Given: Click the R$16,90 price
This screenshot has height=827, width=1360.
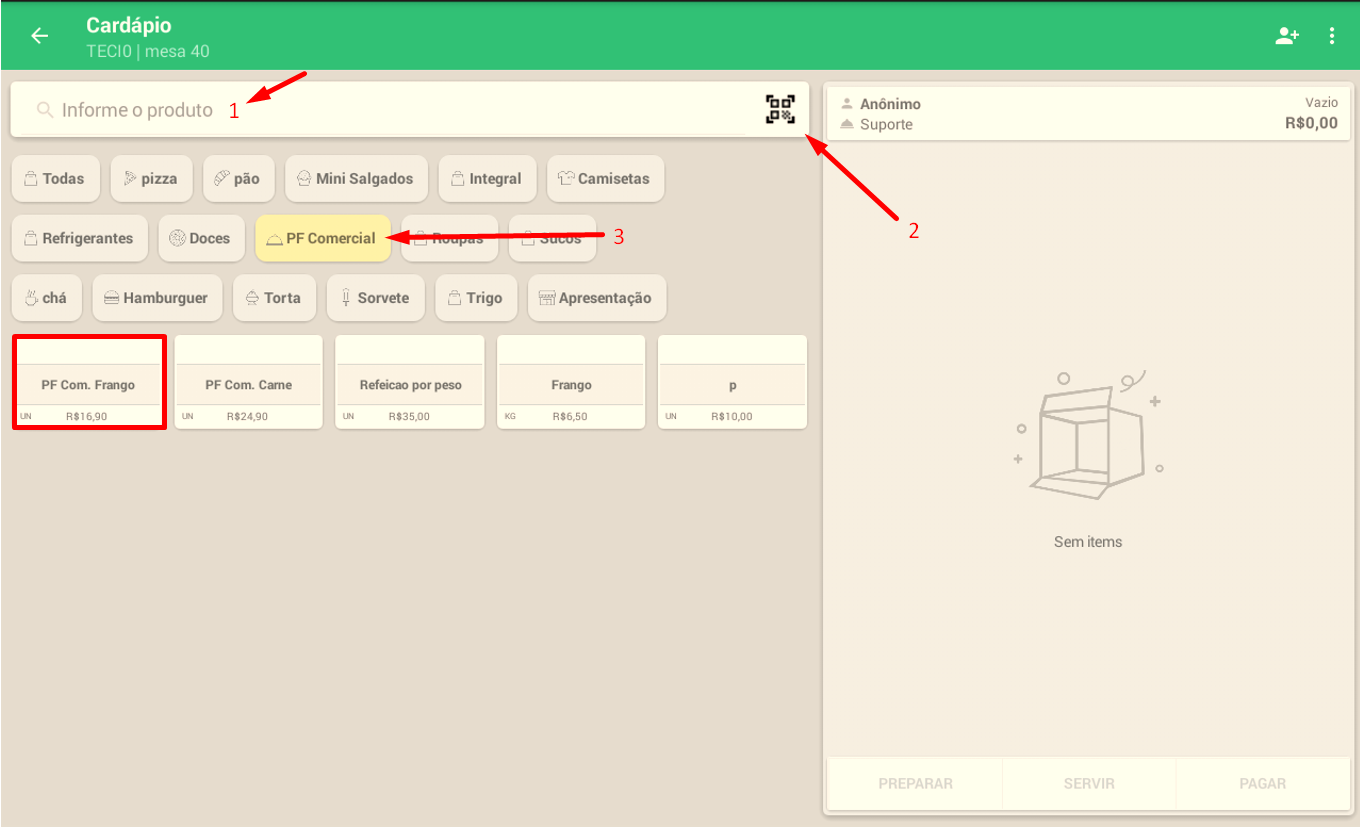Looking at the screenshot, I should pyautogui.click(x=86, y=417).
